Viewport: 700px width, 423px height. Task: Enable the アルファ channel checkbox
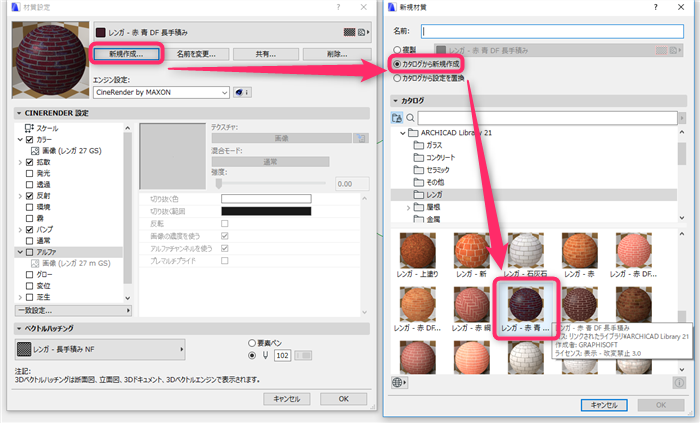click(29, 252)
